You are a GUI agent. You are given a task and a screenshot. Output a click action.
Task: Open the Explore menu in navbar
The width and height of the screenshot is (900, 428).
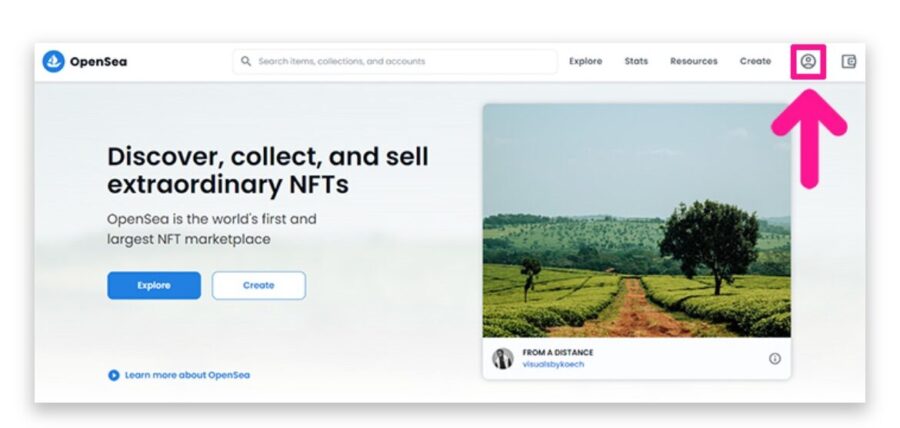click(x=585, y=61)
